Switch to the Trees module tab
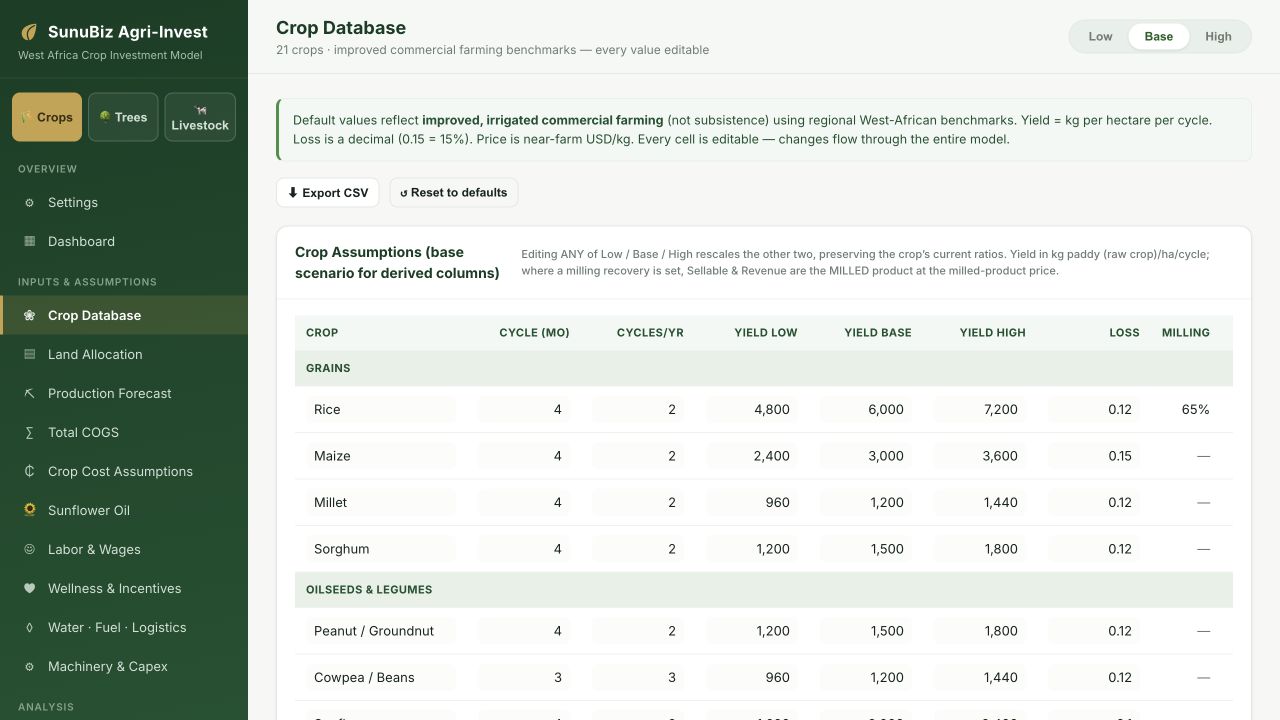This screenshot has height=720, width=1280. point(123,117)
